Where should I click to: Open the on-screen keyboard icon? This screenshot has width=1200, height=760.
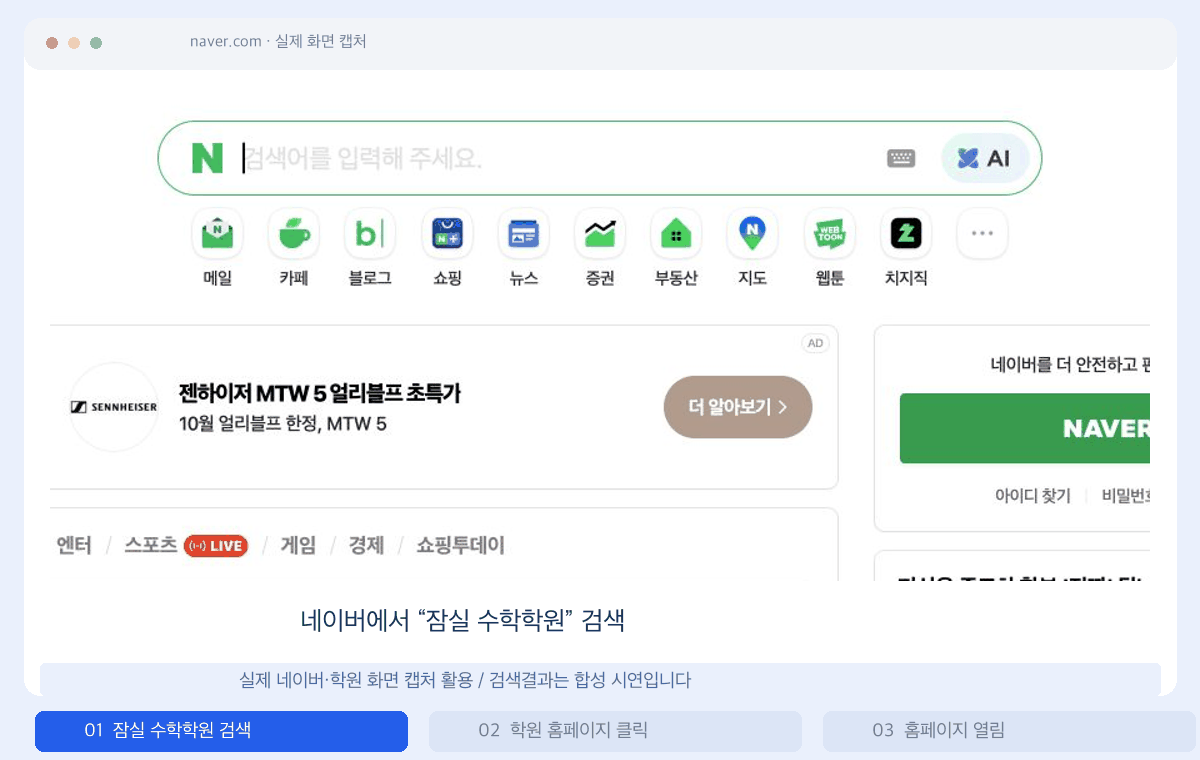[901, 158]
